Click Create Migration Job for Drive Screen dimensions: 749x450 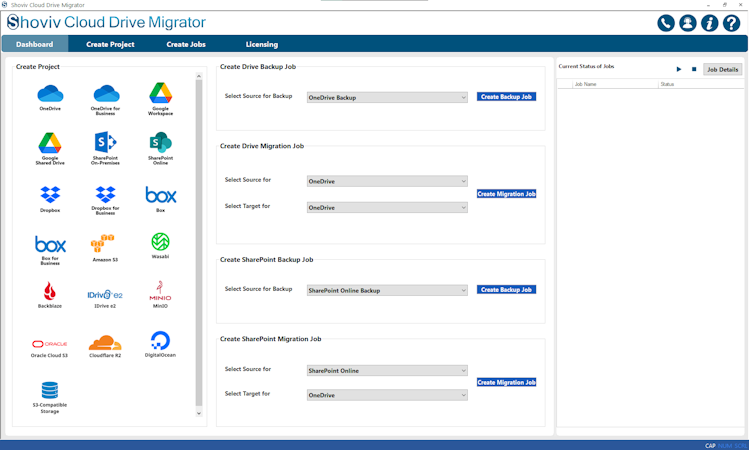click(x=506, y=194)
